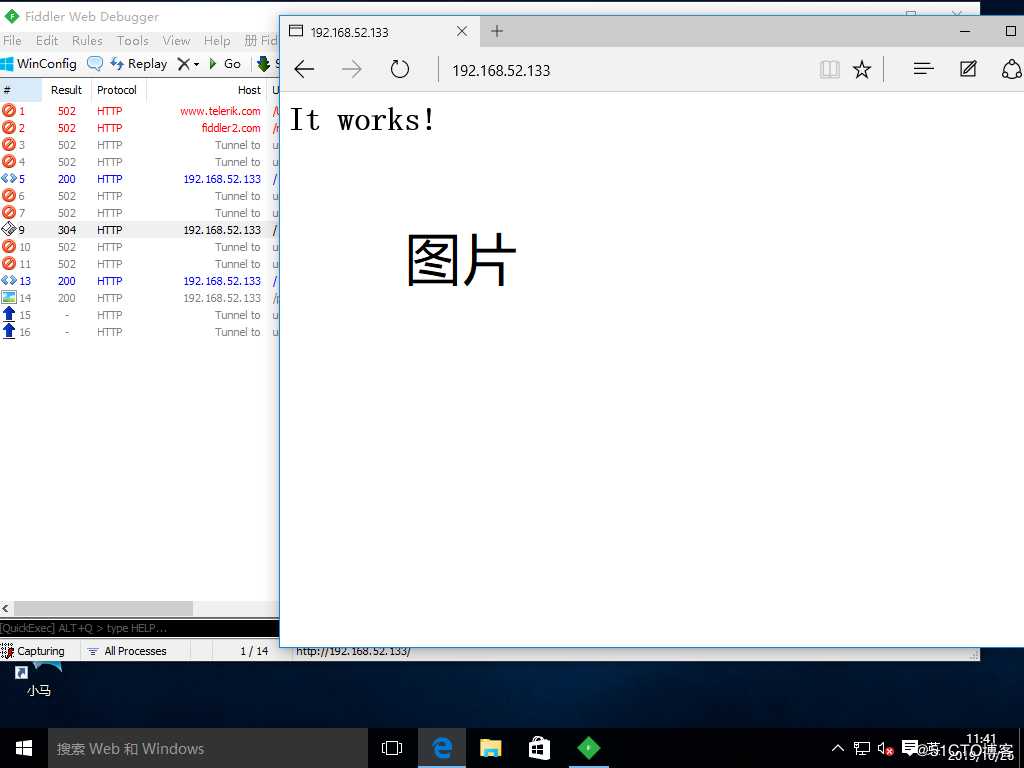
Task: Click the blocked icon of session 4
Action: [9, 161]
